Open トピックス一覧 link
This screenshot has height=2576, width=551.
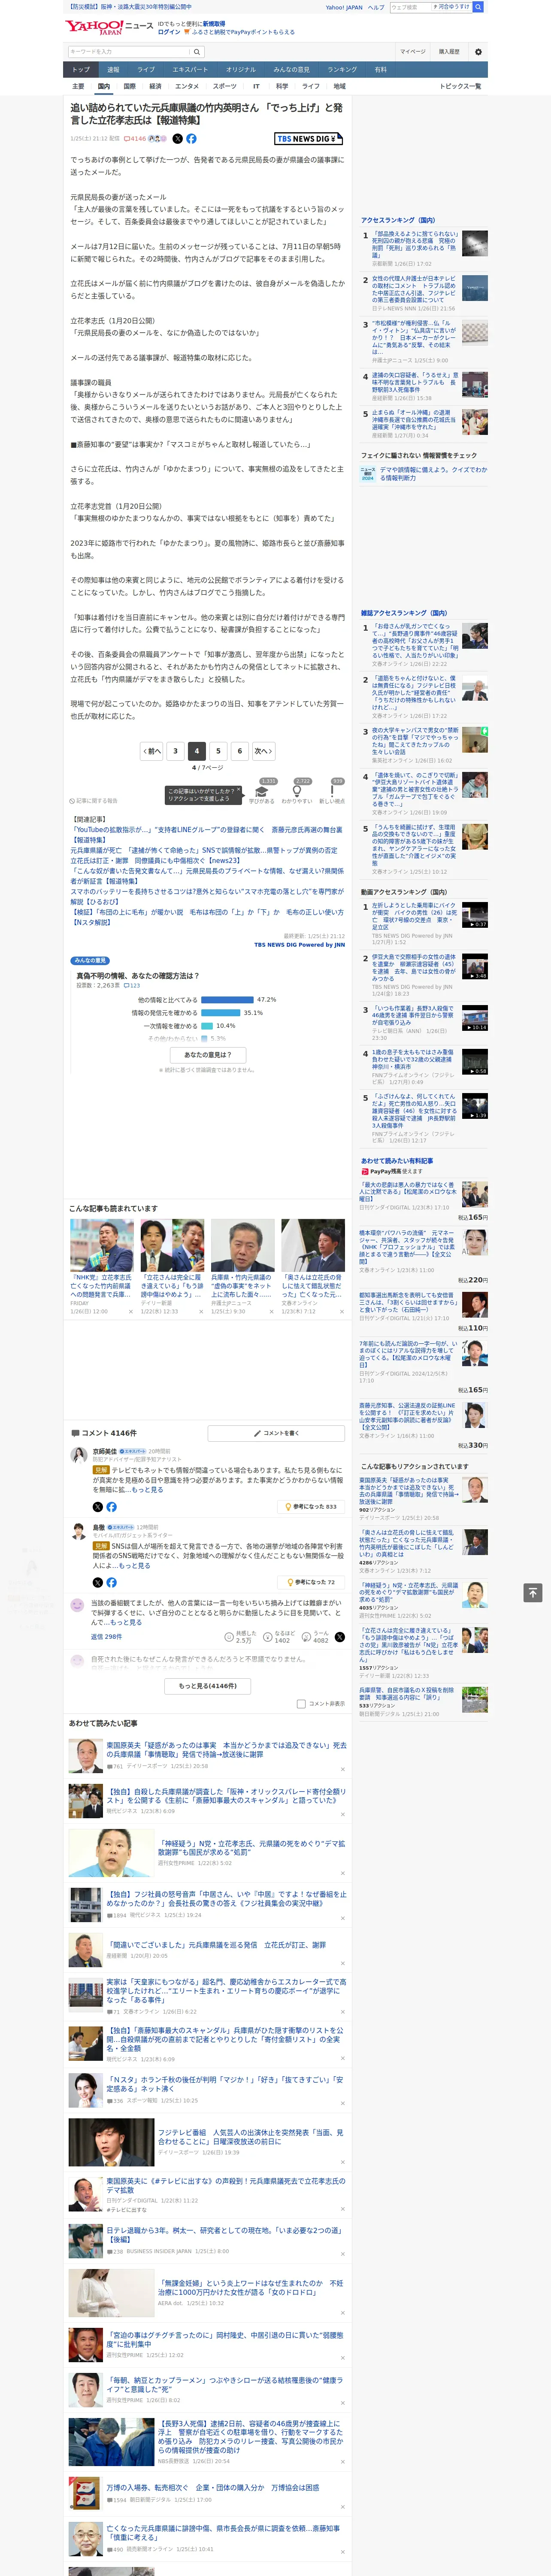click(460, 86)
